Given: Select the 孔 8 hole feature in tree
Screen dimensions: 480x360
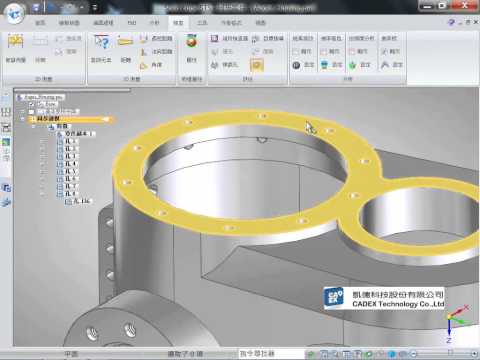Looking at the screenshot, I should (68, 194).
